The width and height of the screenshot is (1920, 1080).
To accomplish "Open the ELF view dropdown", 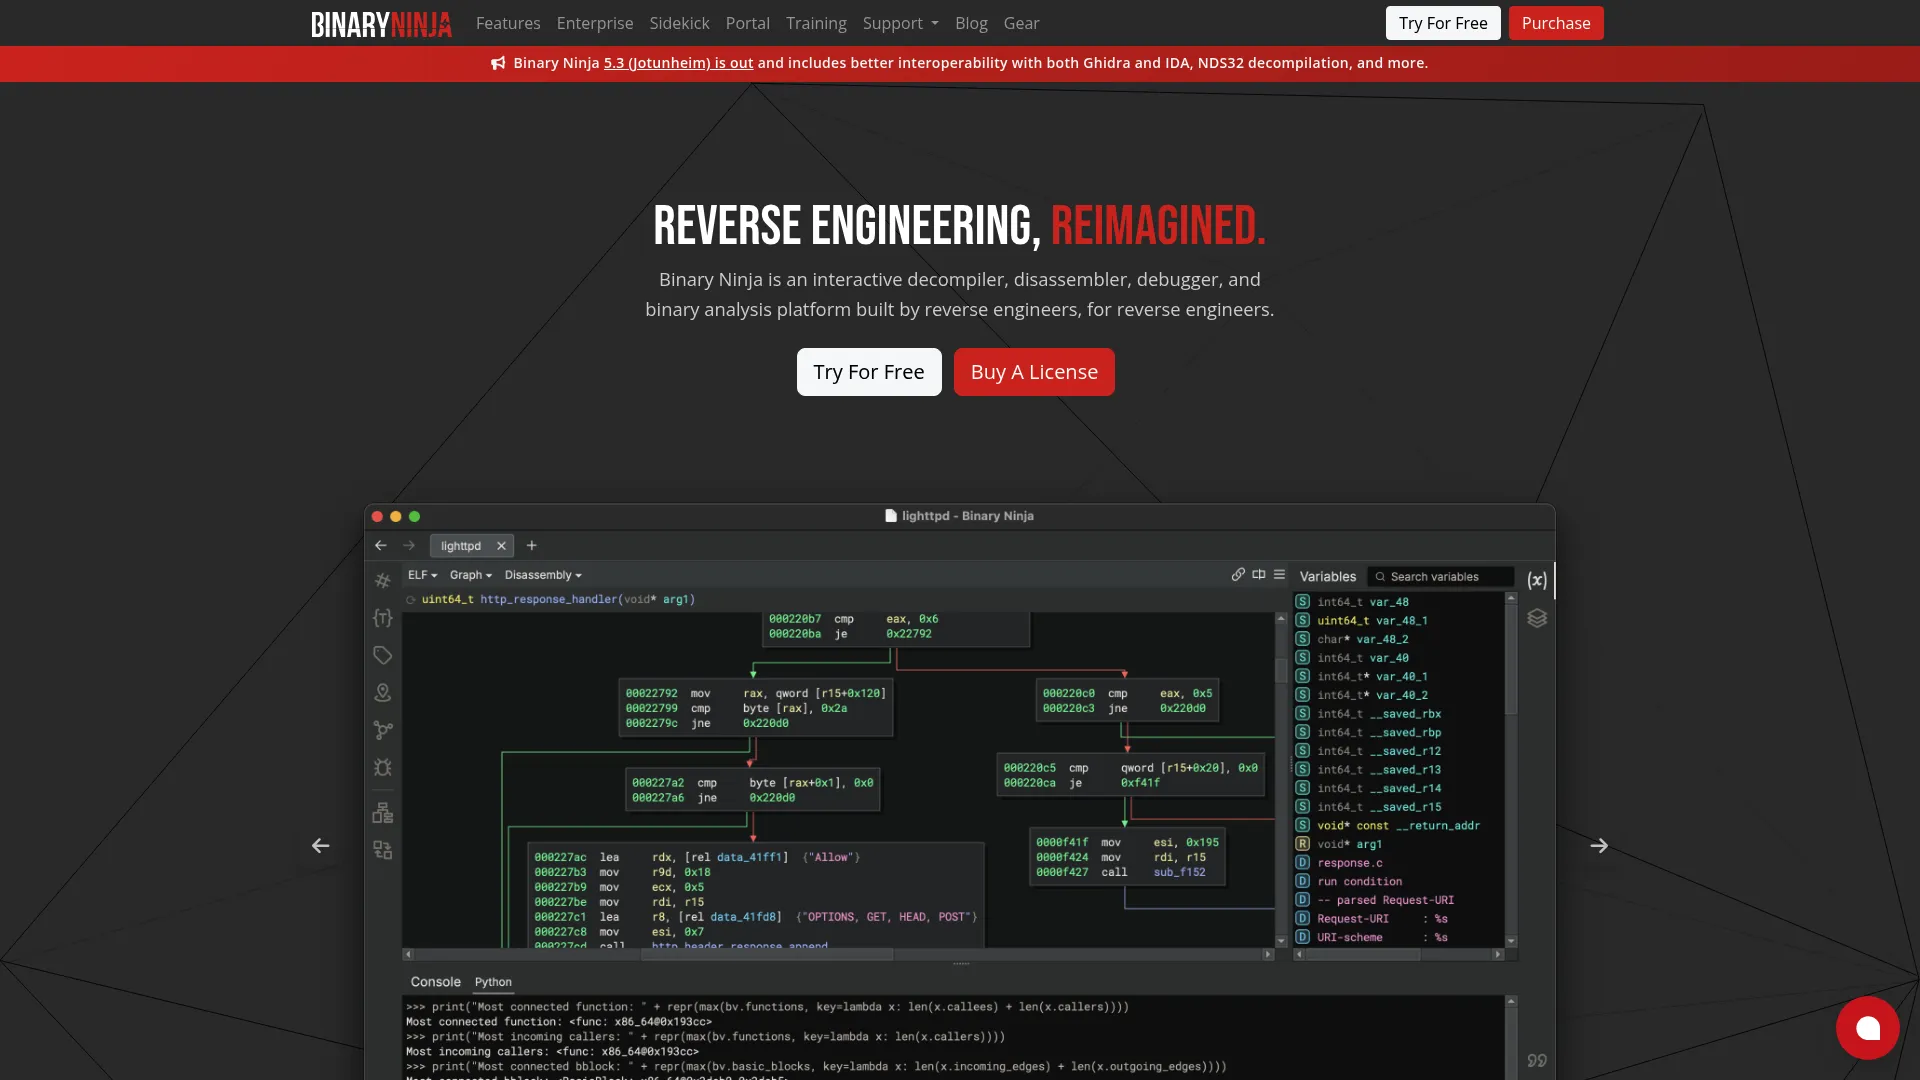I will point(423,575).
